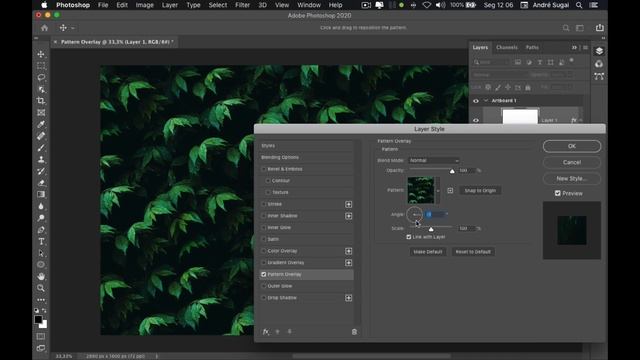The height and width of the screenshot is (360, 640).
Task: Add another Inner Shadow plus button
Action: click(x=348, y=216)
